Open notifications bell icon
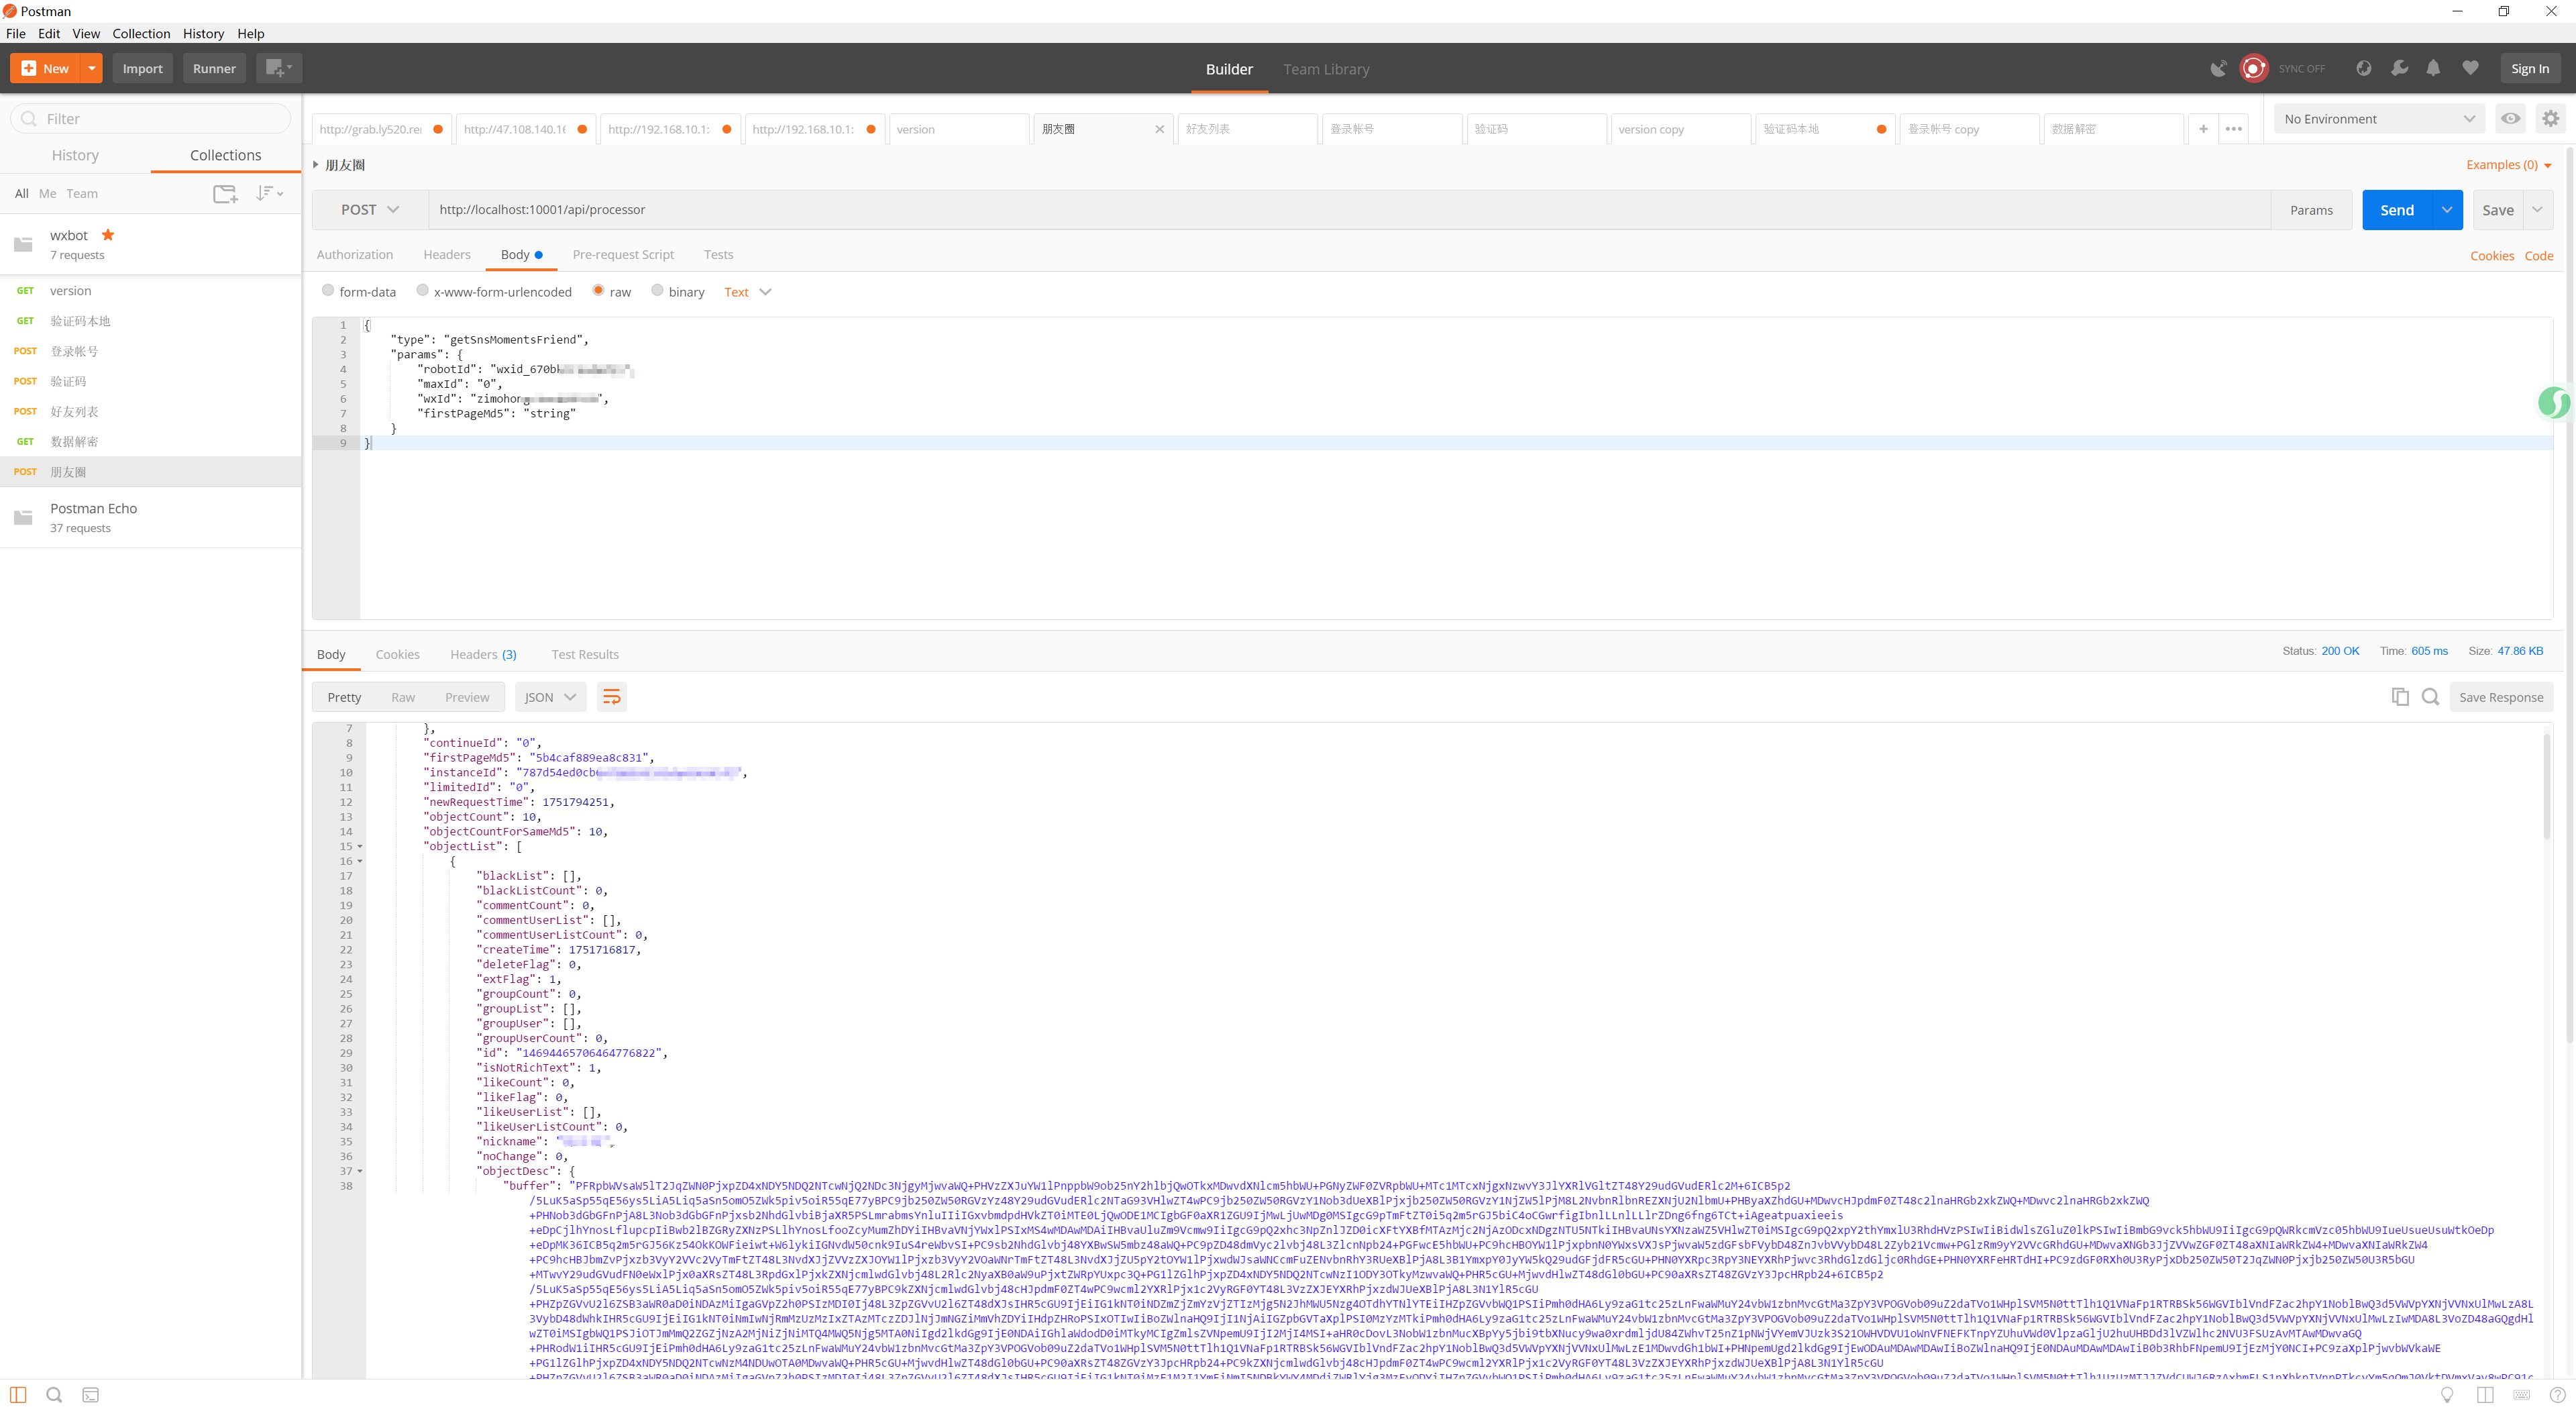The image size is (2576, 1409). [x=2433, y=68]
